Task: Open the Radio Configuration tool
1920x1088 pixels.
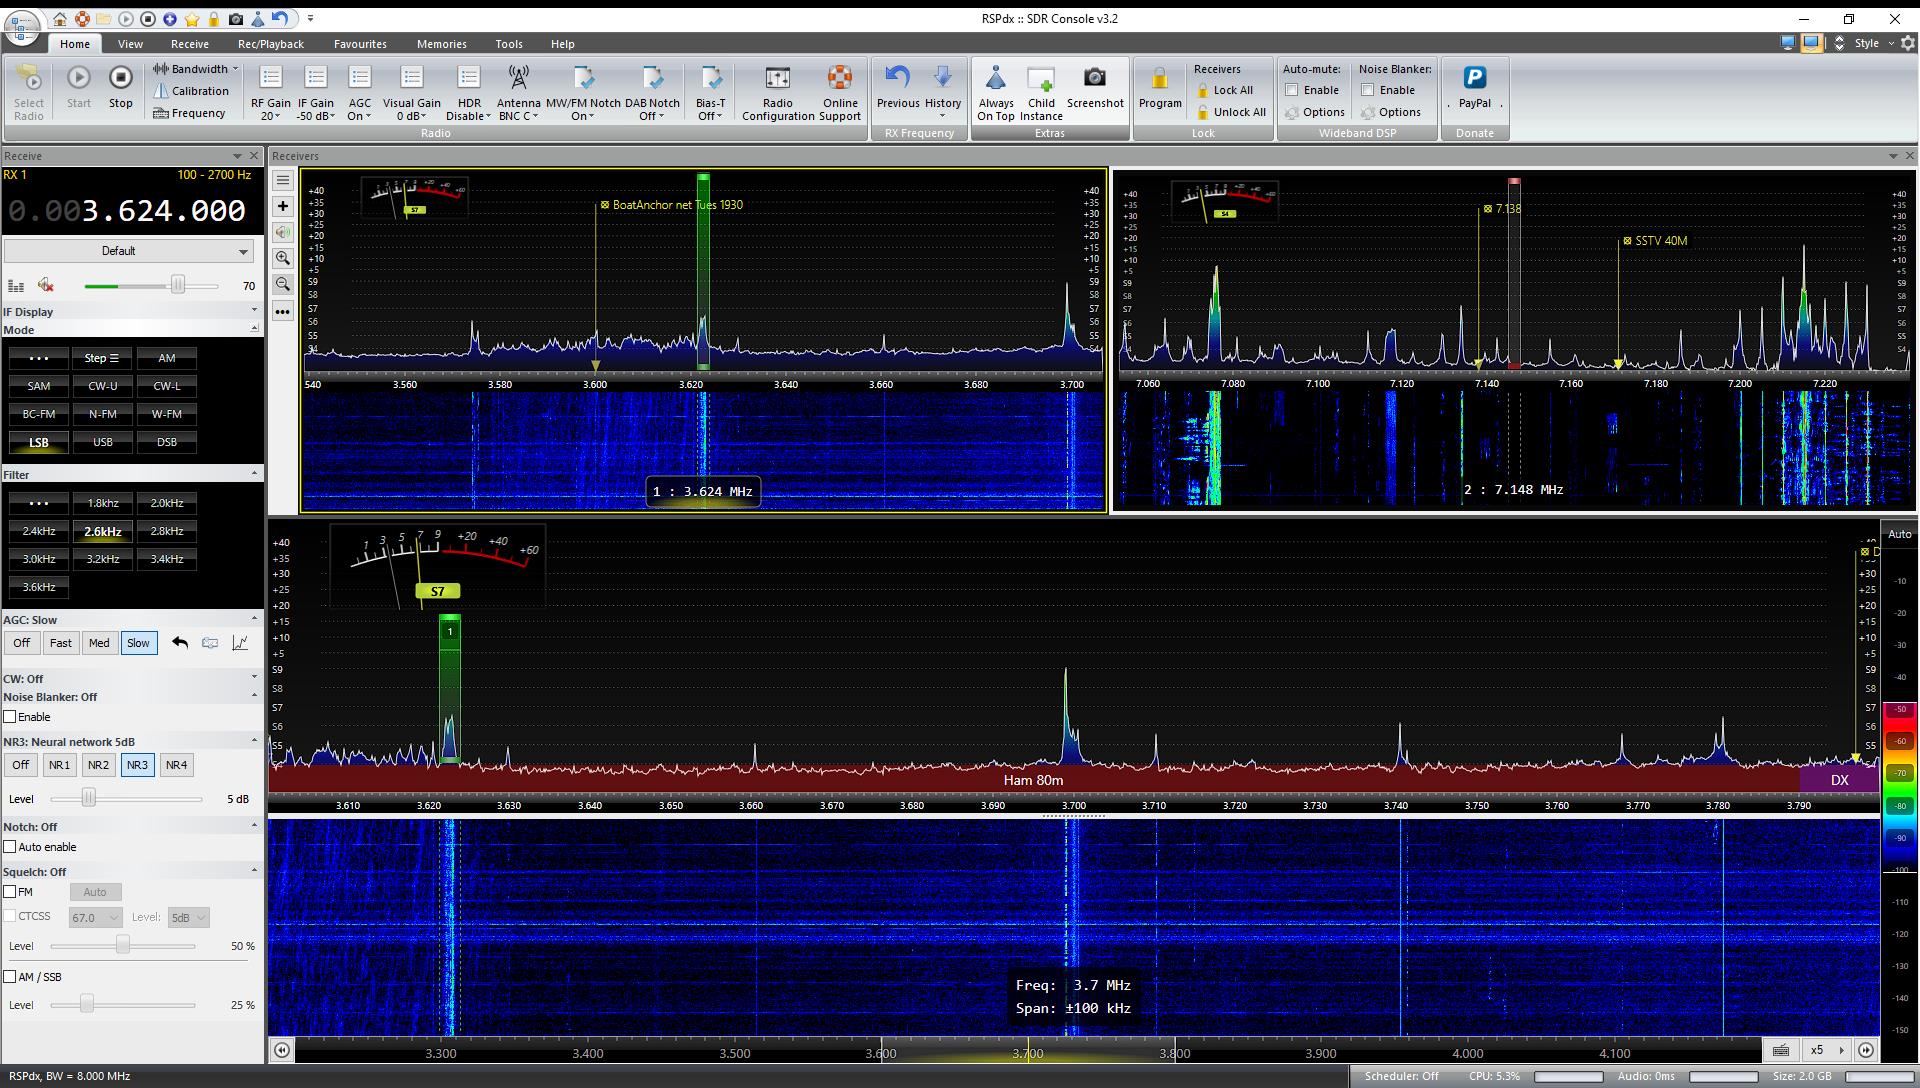Action: tap(777, 78)
